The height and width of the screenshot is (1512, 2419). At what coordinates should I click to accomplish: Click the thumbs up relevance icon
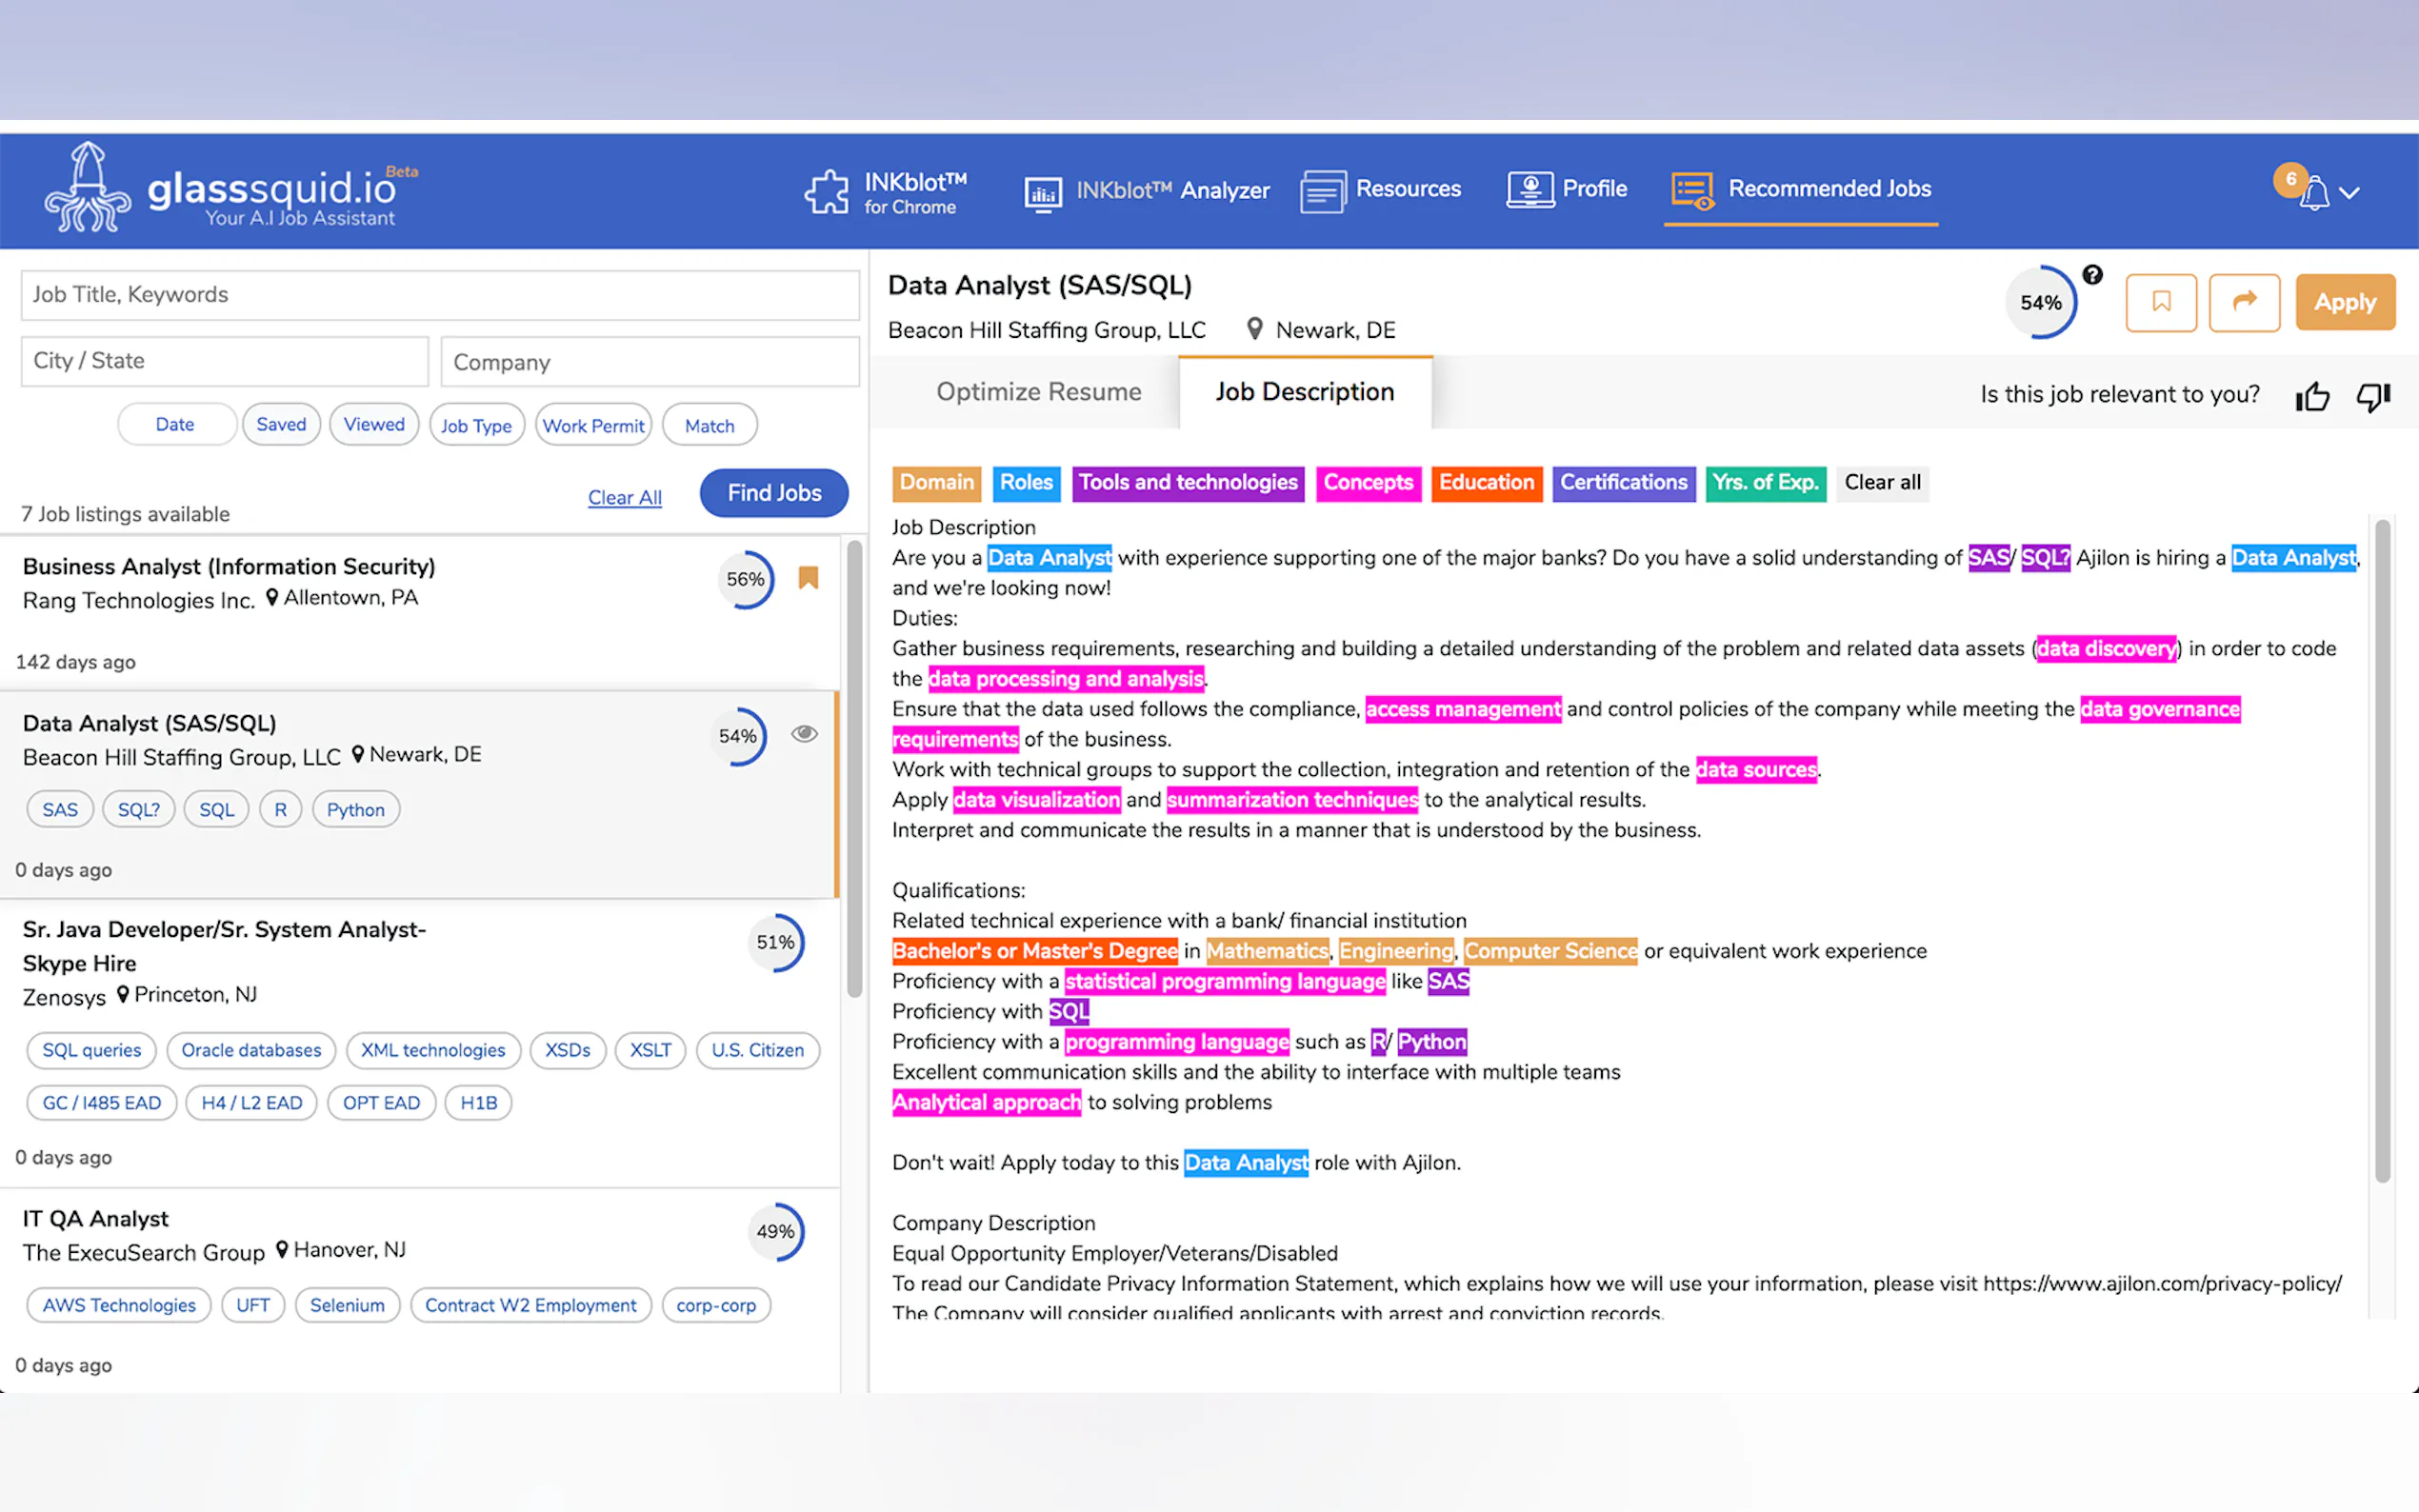[x=2312, y=396]
